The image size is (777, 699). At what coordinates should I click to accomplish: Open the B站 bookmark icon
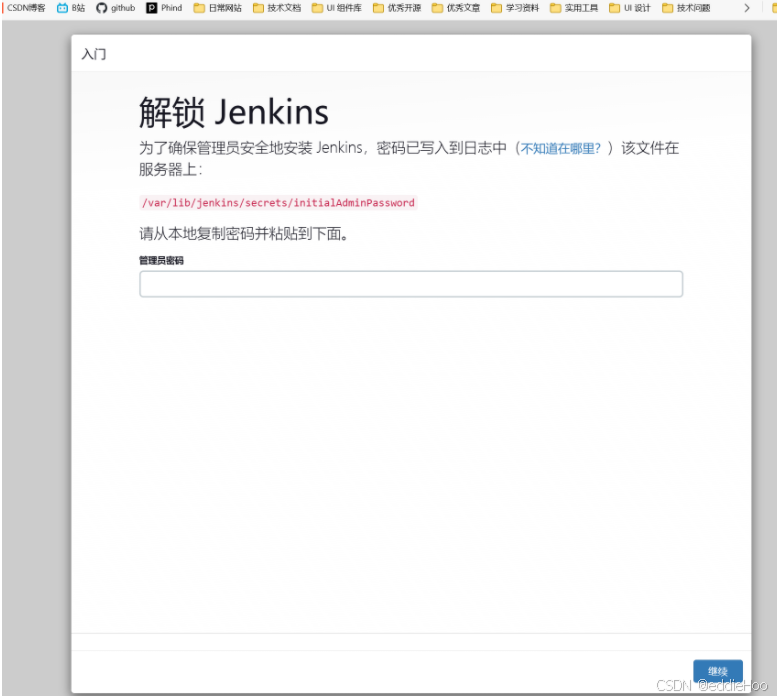pyautogui.click(x=62, y=8)
